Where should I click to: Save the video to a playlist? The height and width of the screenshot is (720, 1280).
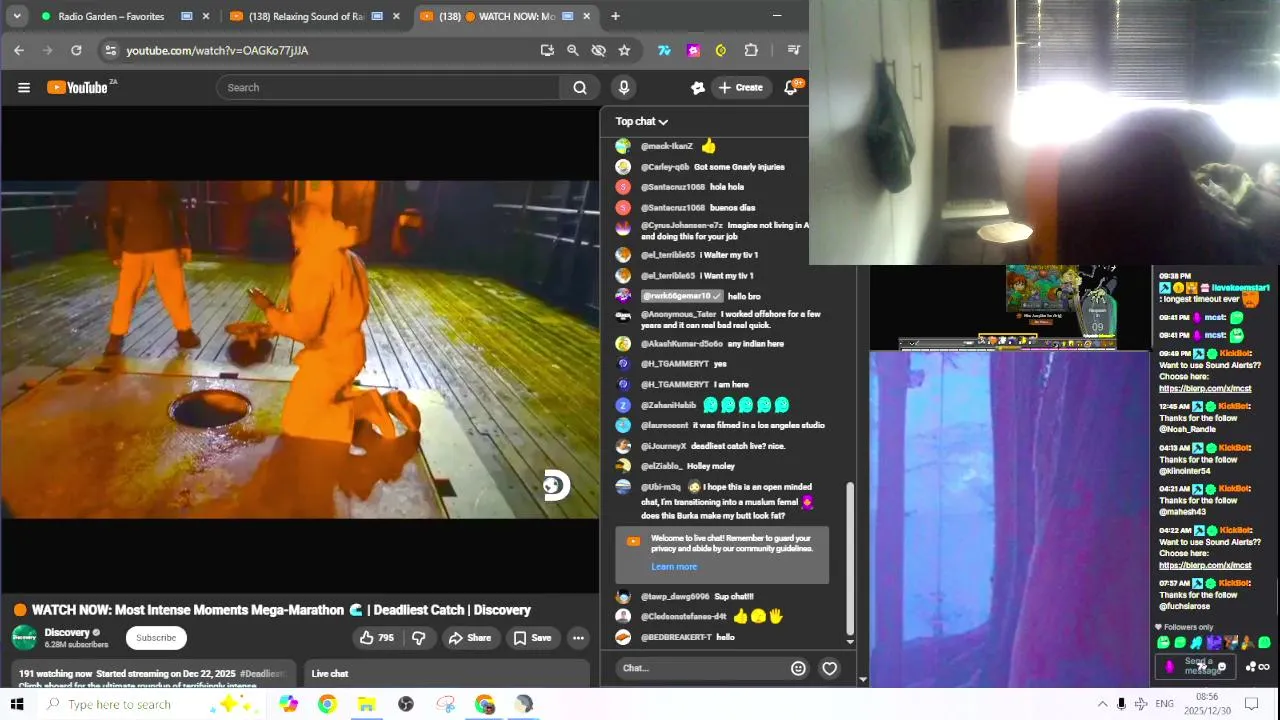pos(532,638)
